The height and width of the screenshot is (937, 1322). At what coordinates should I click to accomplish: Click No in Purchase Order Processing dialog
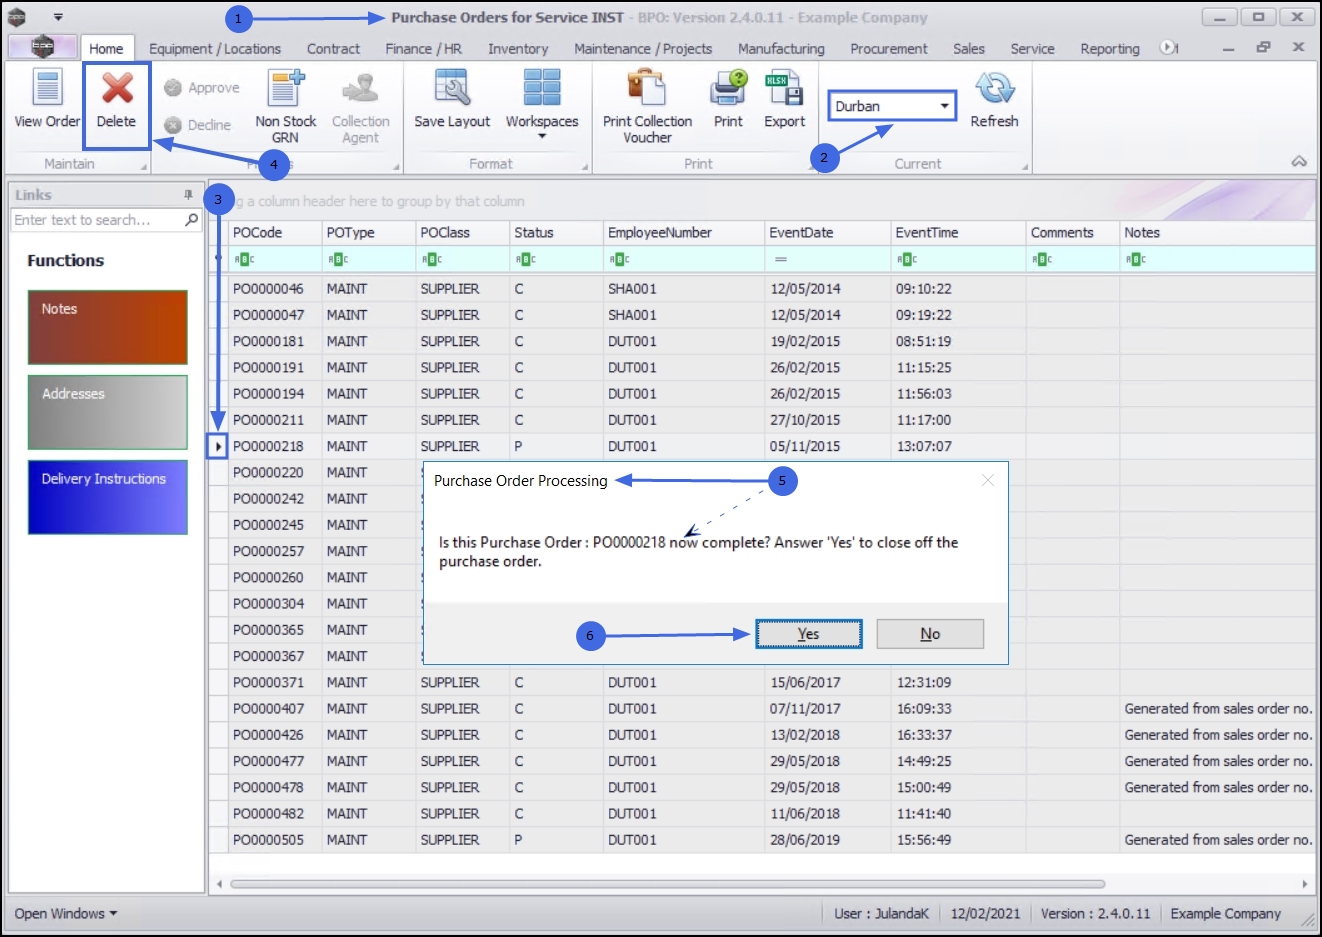point(930,634)
